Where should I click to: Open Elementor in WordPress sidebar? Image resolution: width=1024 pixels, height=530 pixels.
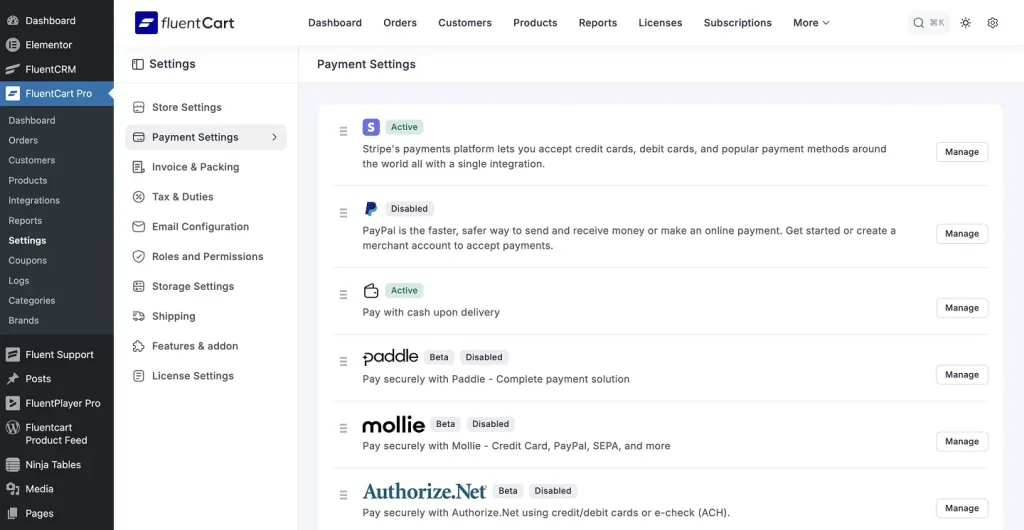coord(57,45)
